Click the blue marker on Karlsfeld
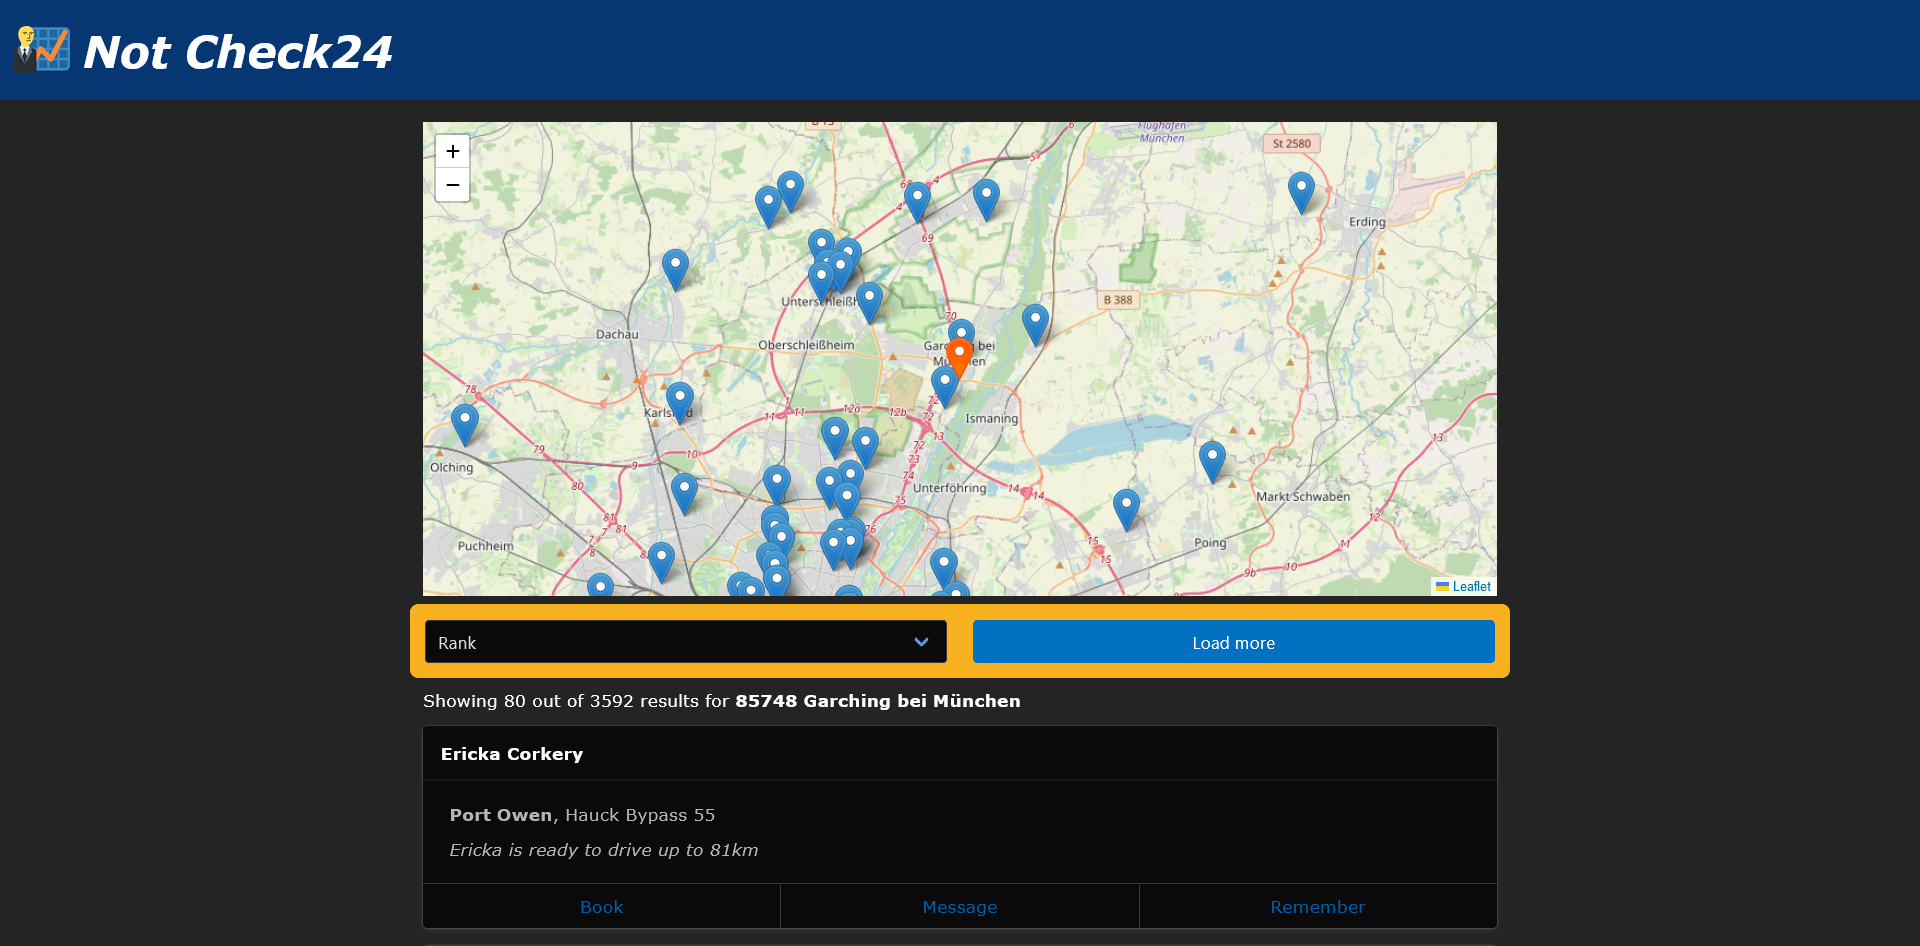Screen dimensions: 1920x946 pyautogui.click(x=680, y=402)
